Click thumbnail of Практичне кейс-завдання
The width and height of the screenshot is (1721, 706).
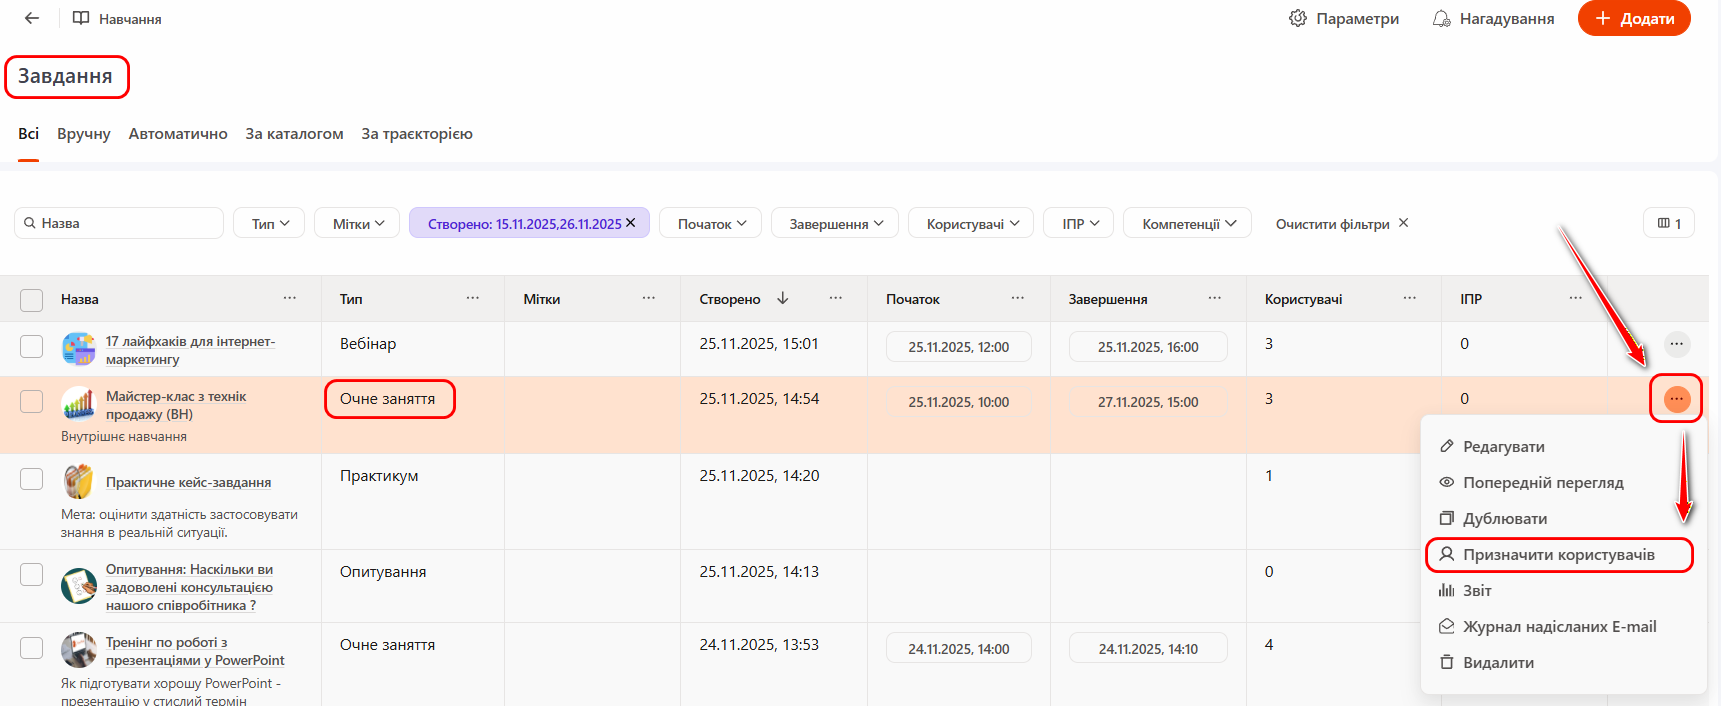click(79, 482)
